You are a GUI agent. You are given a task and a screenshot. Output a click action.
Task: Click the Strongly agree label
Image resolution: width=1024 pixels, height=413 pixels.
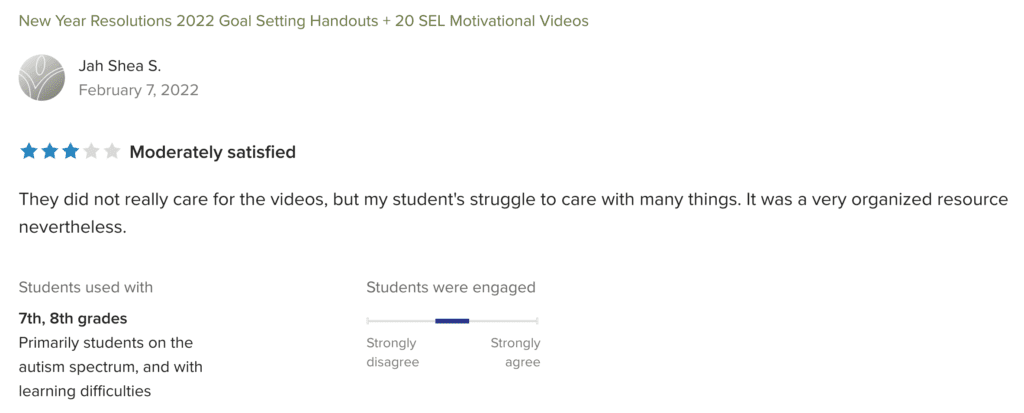coord(515,352)
